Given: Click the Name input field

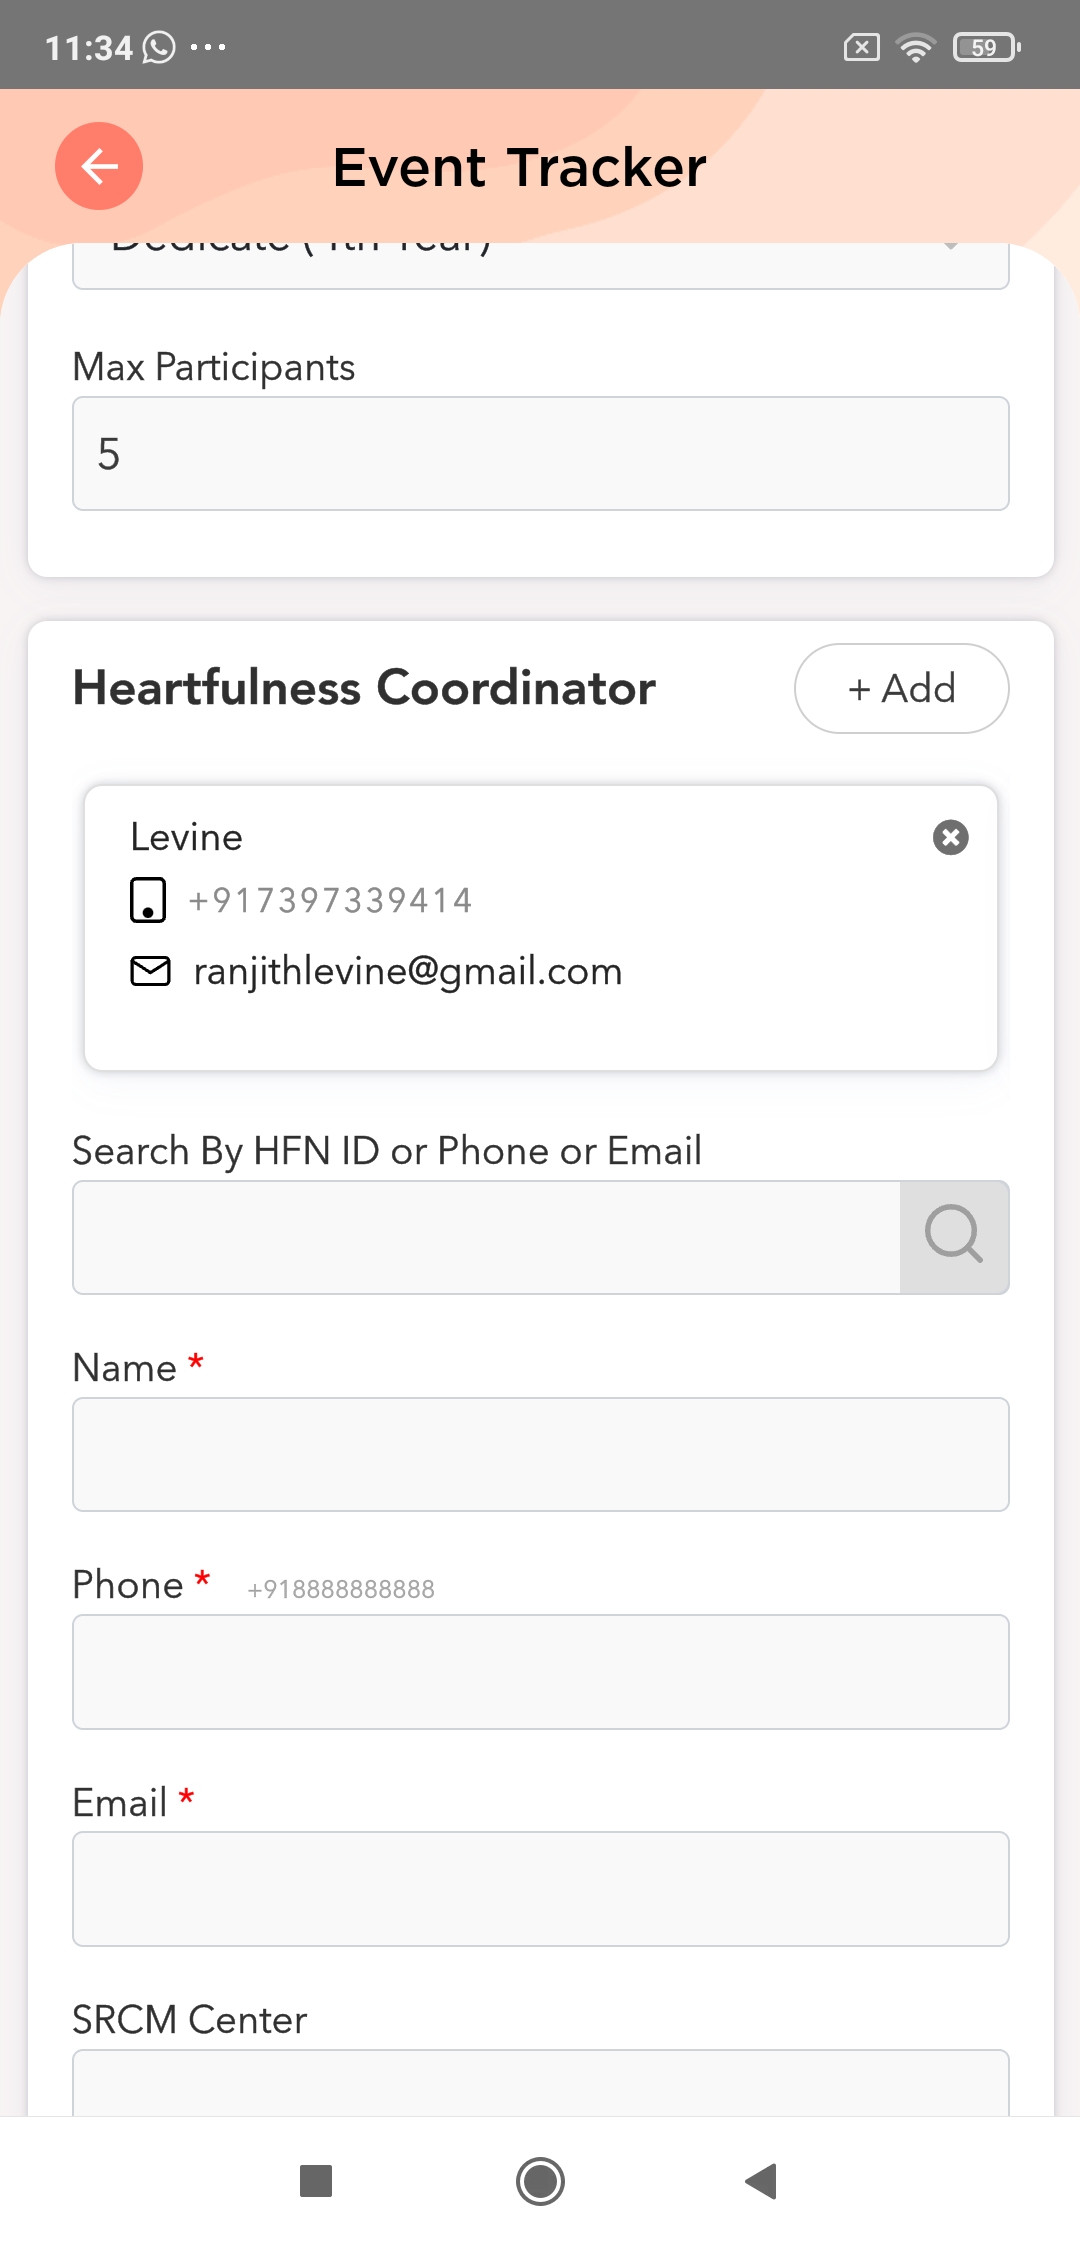Looking at the screenshot, I should point(540,1454).
